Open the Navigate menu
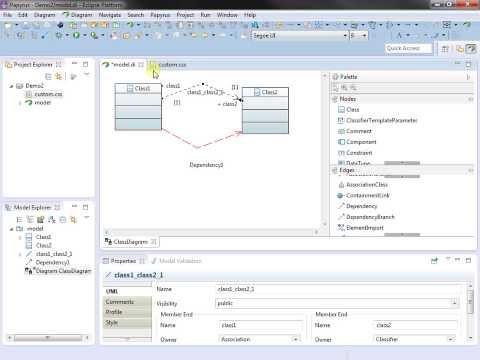Image resolution: width=480 pixels, height=360 pixels. (110, 15)
